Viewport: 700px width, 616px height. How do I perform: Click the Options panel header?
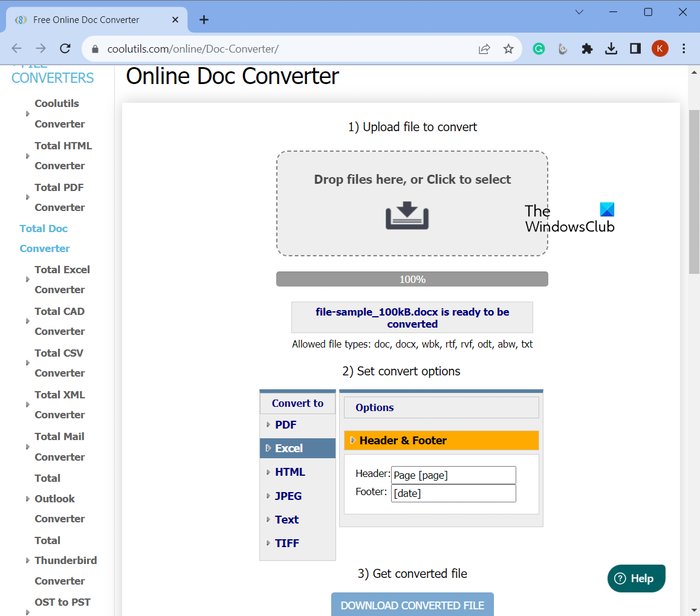[x=442, y=408]
